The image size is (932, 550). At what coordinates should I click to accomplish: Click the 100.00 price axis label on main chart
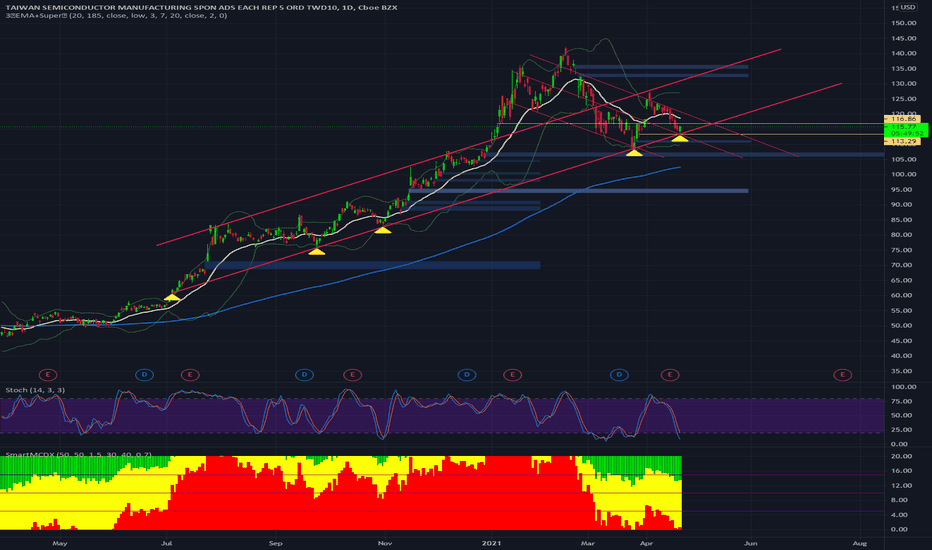pyautogui.click(x=903, y=174)
